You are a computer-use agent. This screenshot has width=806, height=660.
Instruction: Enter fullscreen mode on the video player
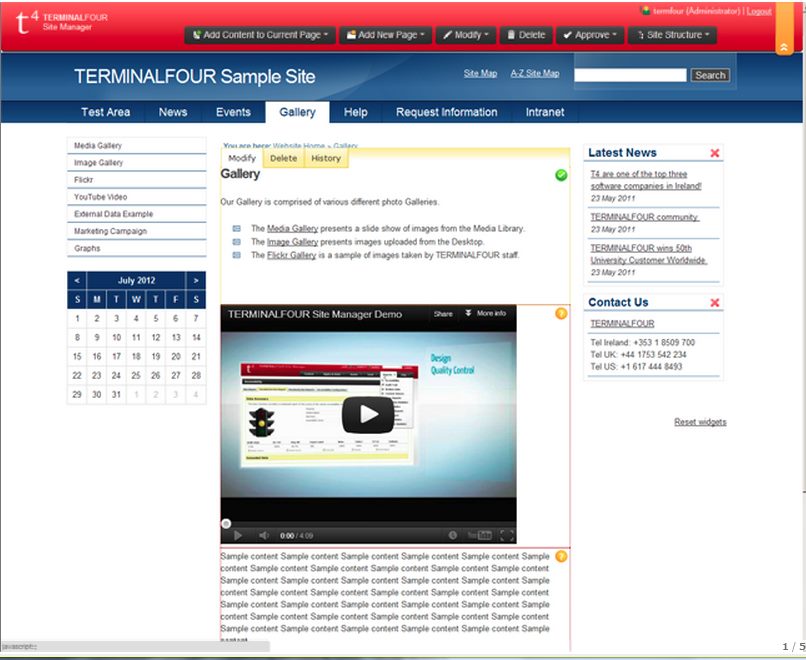(507, 536)
